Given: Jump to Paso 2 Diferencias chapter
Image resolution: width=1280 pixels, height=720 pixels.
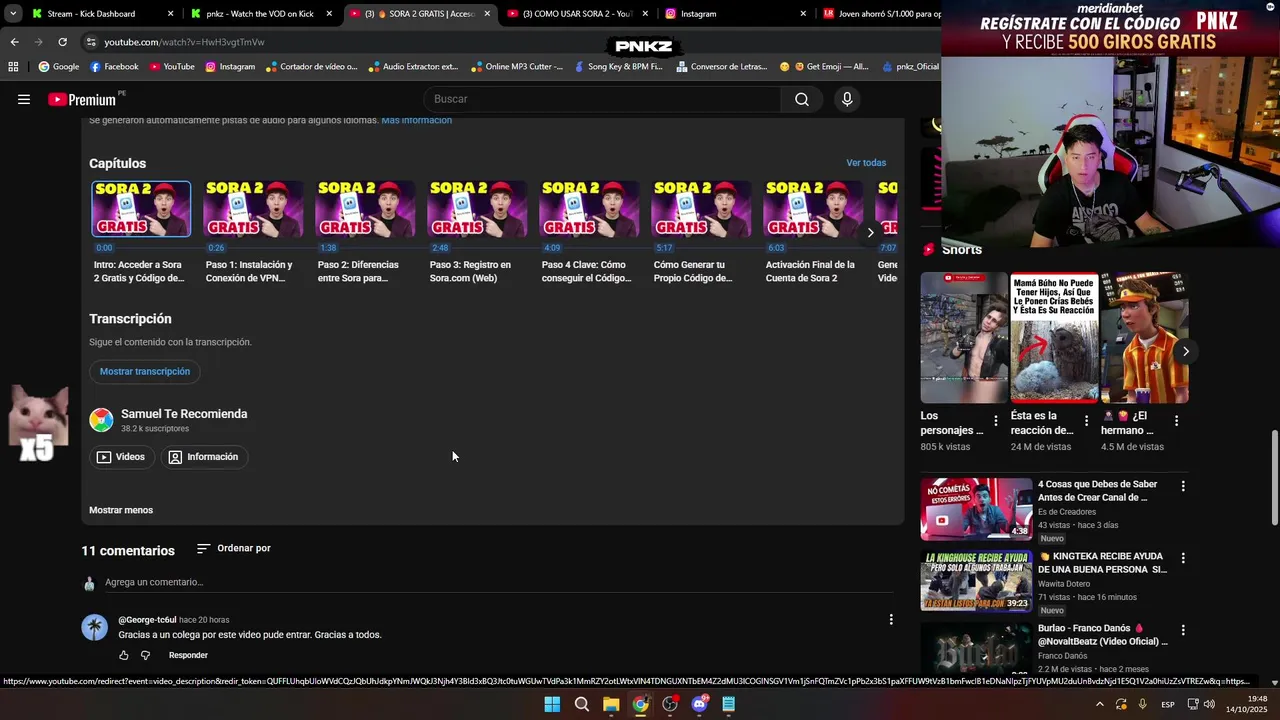Looking at the screenshot, I should click(x=365, y=209).
